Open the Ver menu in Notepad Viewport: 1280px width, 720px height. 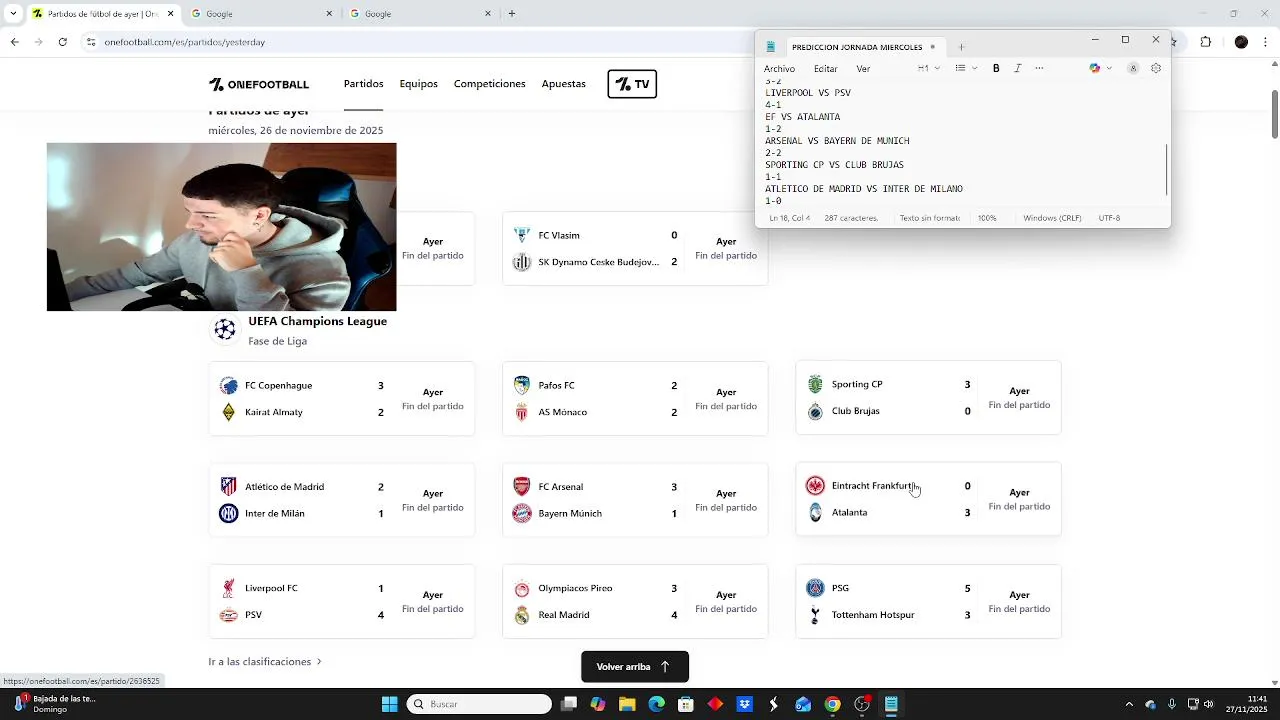[x=863, y=69]
